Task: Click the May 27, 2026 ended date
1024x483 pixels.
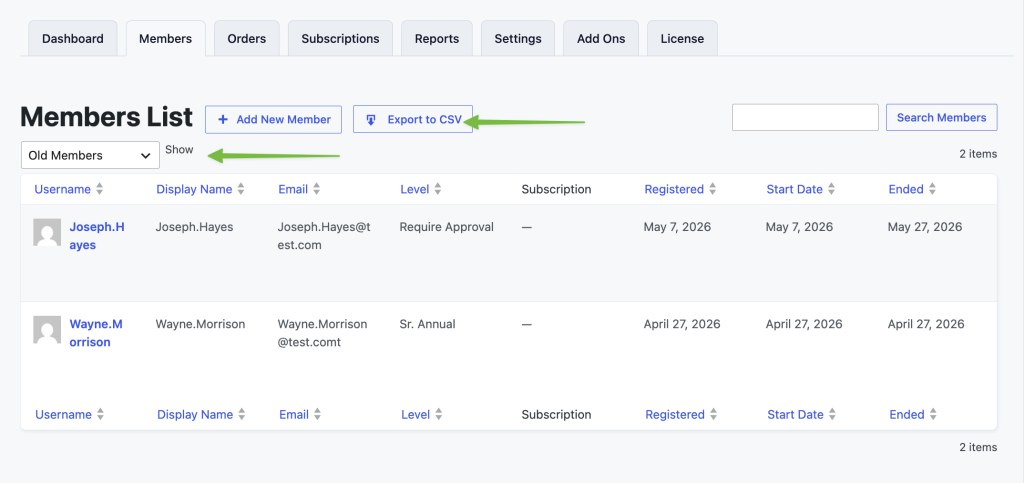Action: [925, 227]
